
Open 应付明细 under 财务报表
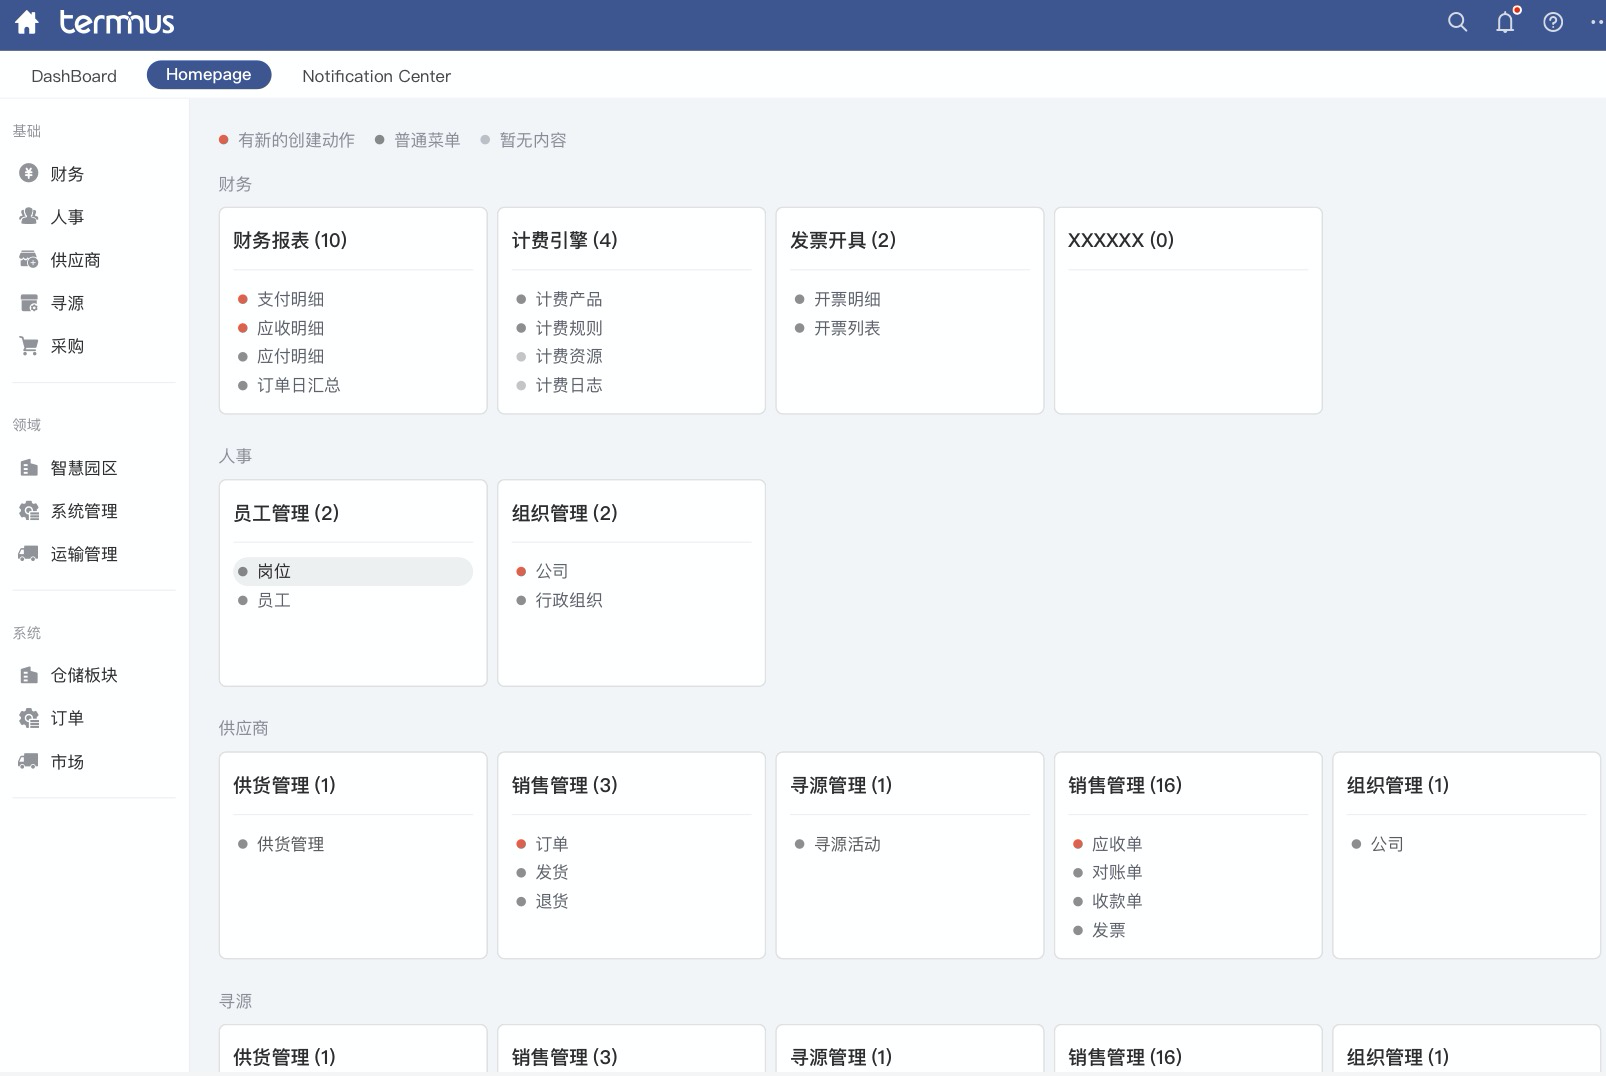(290, 356)
